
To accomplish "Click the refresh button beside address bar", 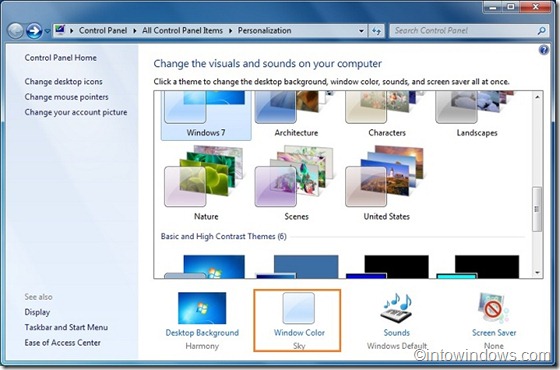I will (x=376, y=31).
